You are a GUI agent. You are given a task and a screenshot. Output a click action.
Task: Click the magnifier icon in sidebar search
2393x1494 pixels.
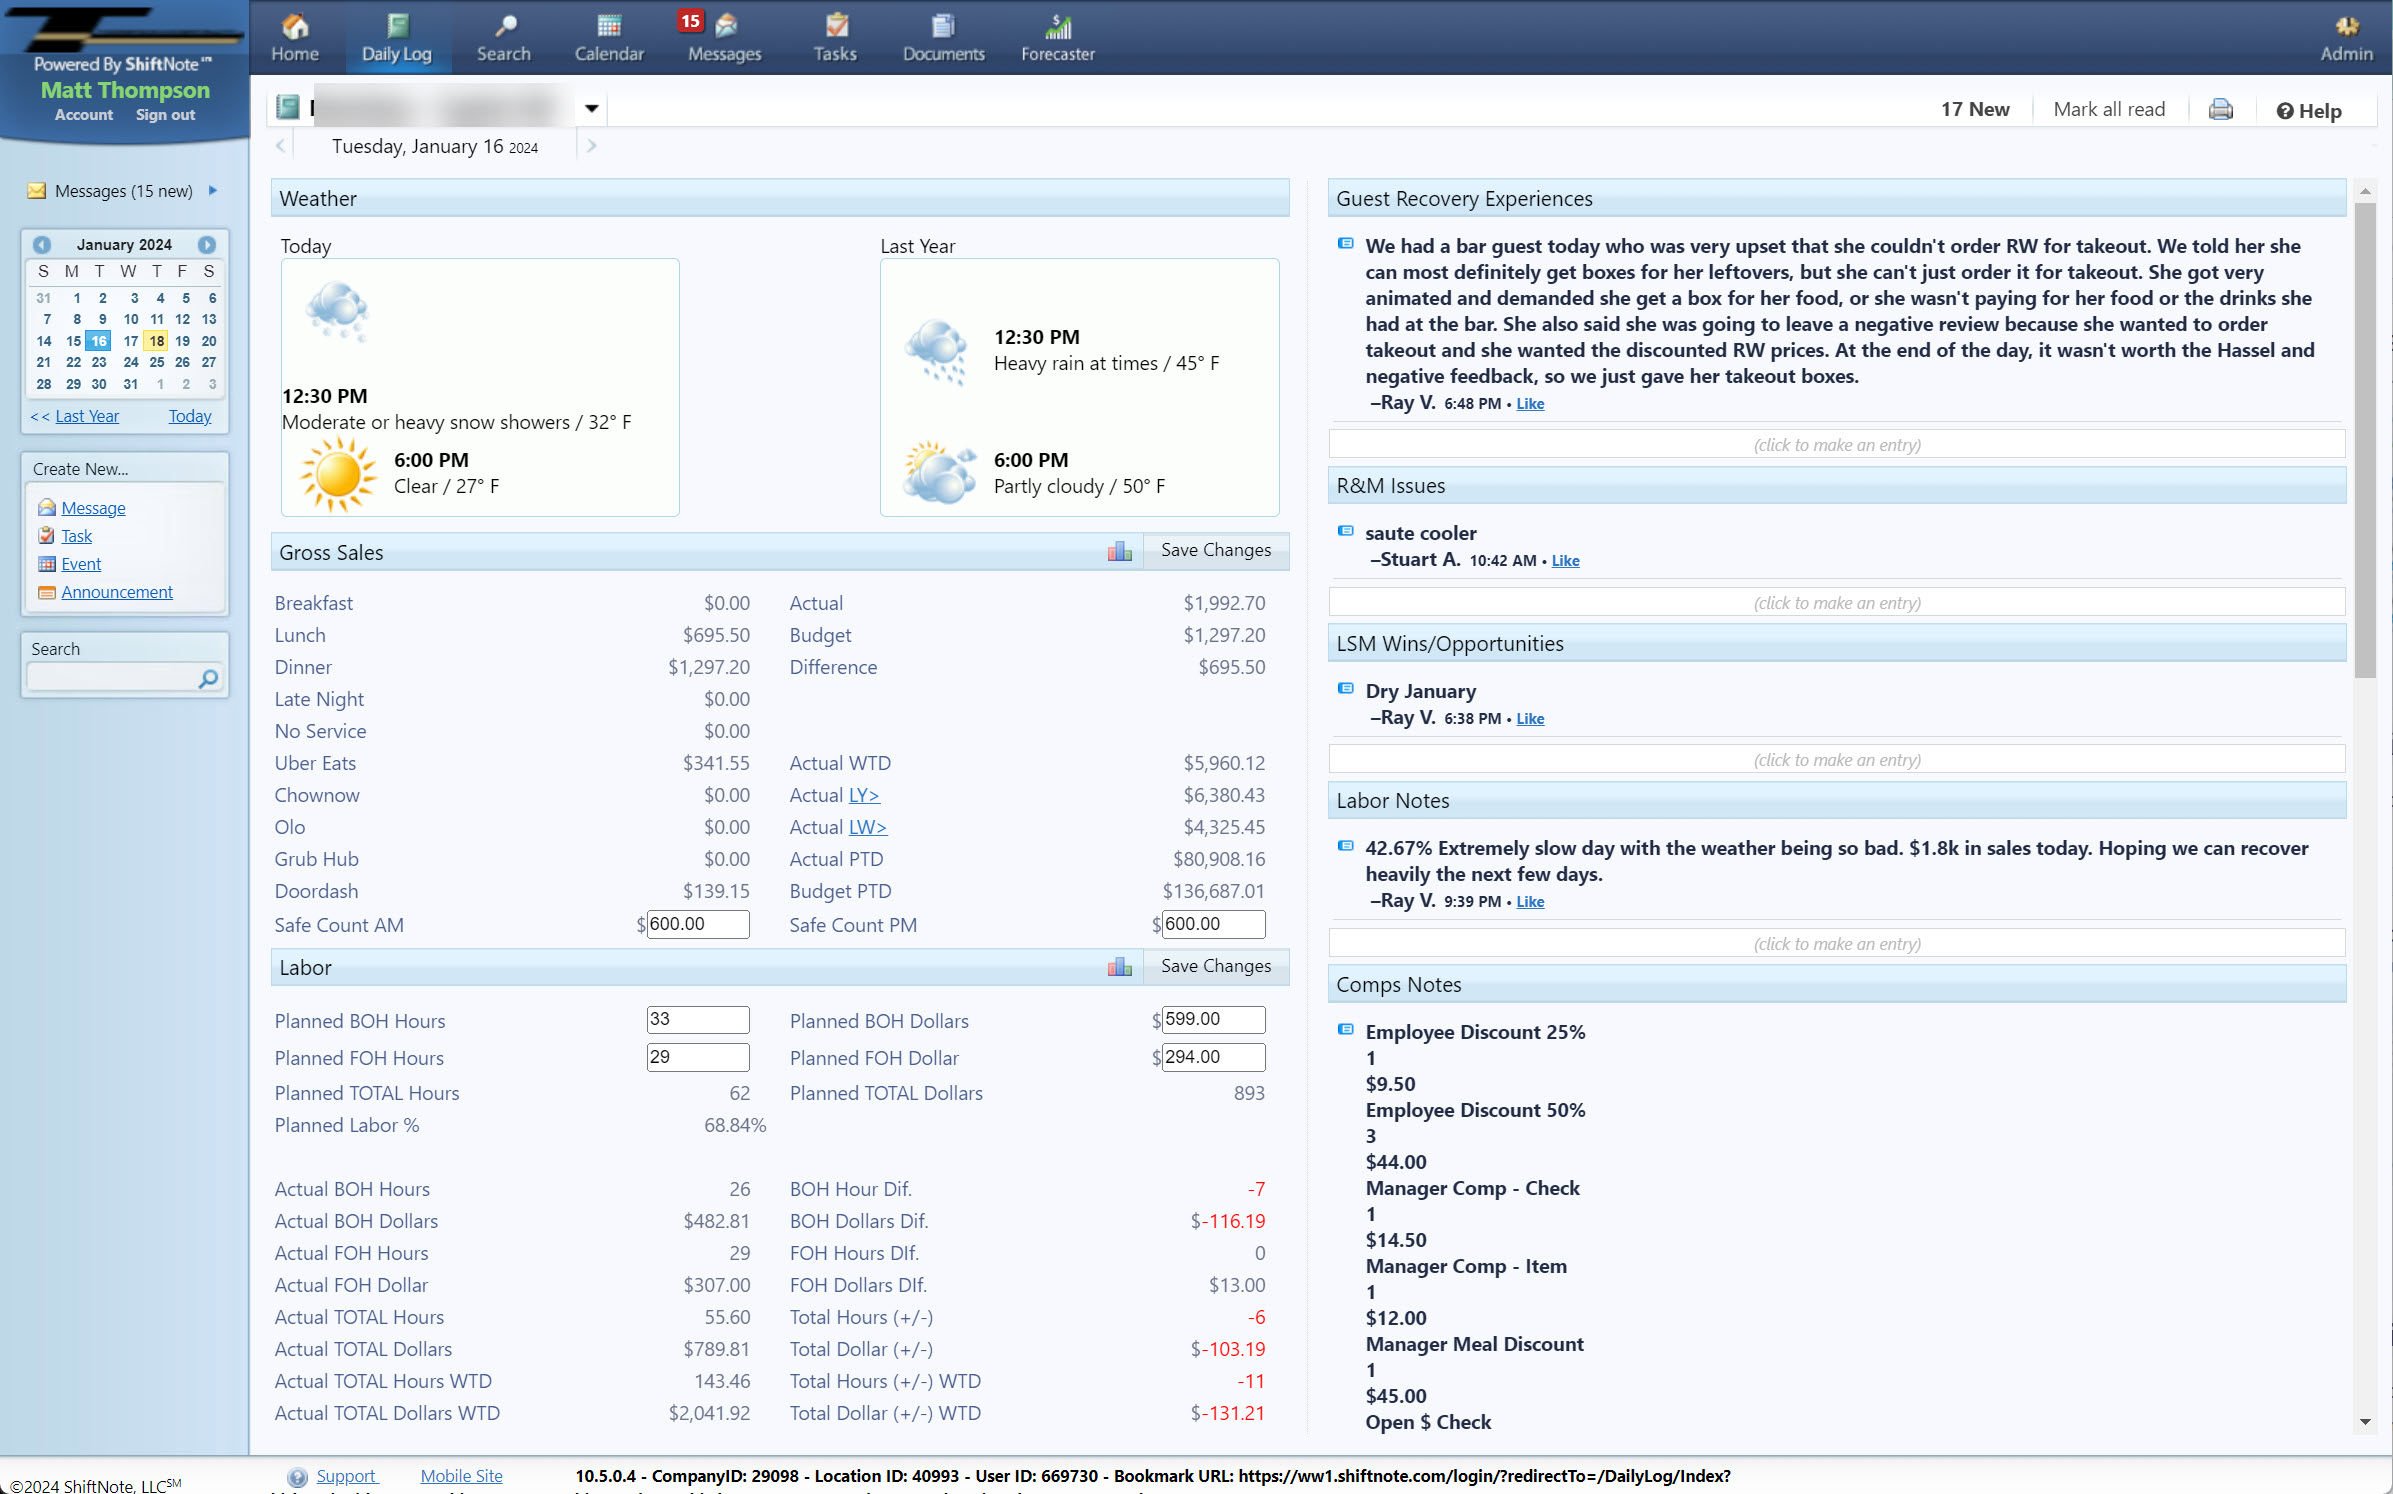[208, 679]
